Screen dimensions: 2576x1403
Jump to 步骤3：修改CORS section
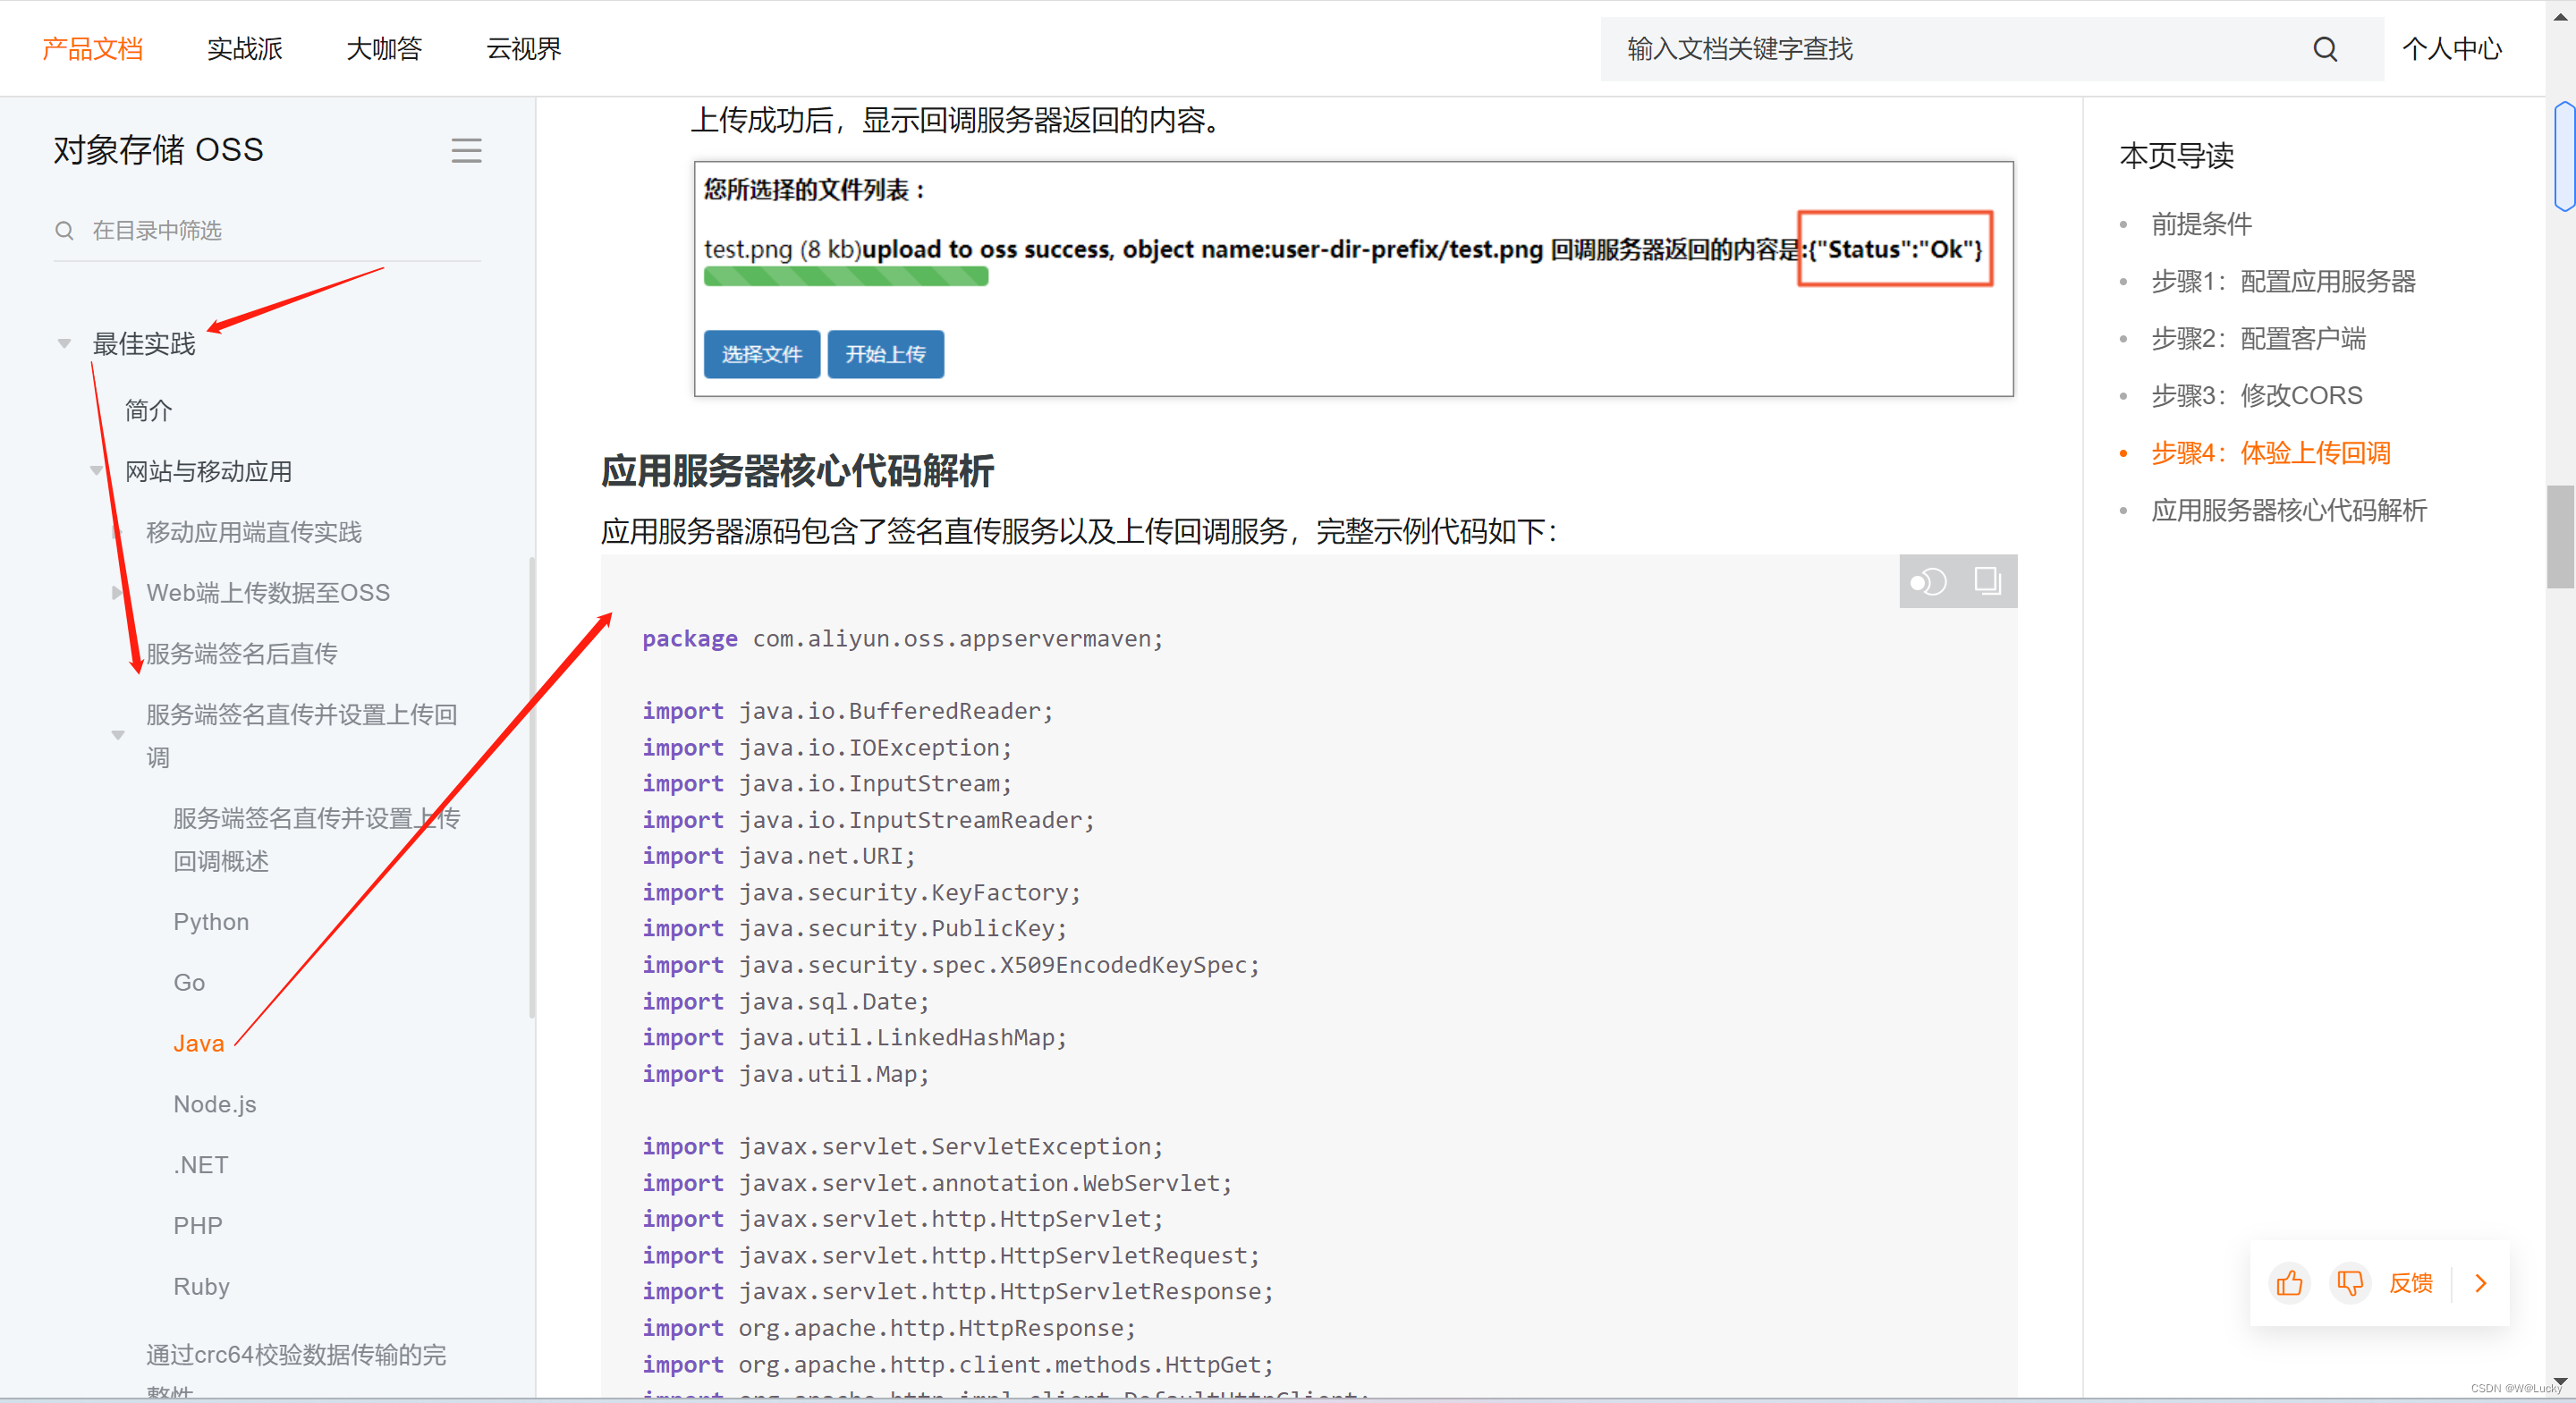coord(2256,396)
